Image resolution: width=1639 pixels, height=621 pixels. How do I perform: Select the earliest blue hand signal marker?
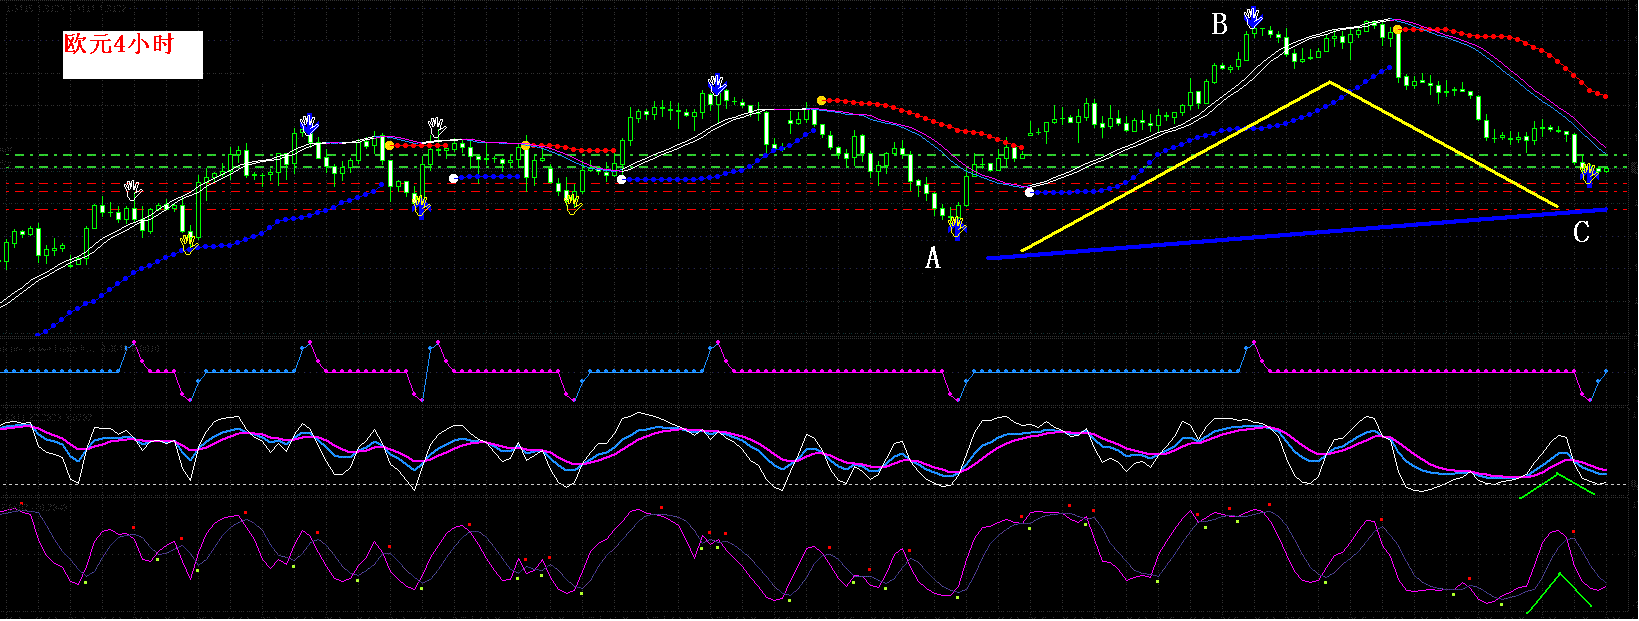[309, 125]
